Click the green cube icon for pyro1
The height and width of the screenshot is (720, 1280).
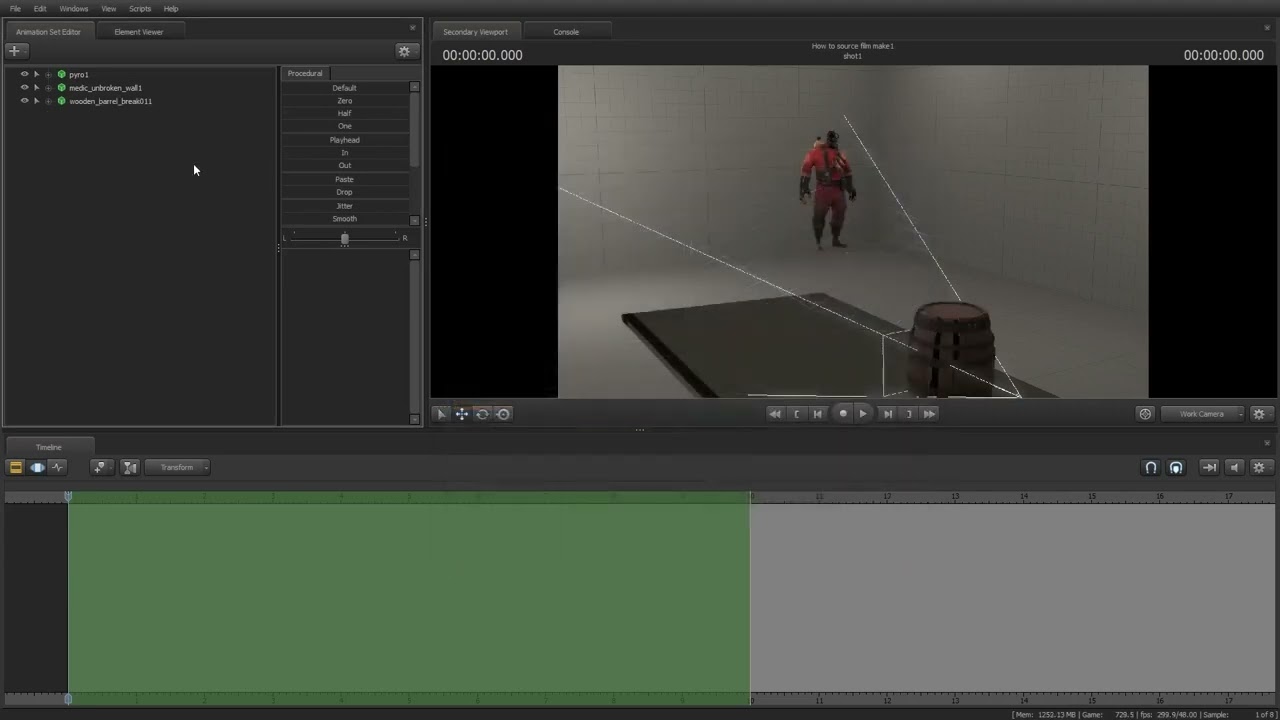coord(61,74)
